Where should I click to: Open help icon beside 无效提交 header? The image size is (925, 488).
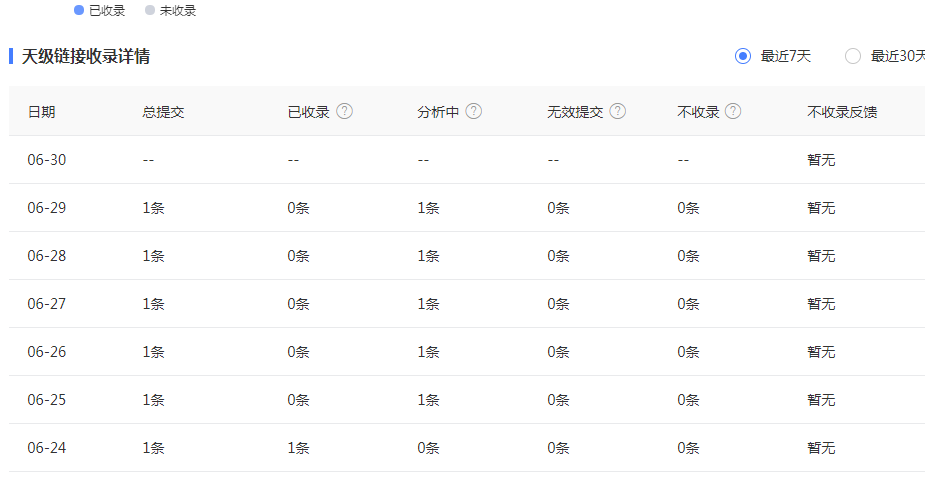618,111
